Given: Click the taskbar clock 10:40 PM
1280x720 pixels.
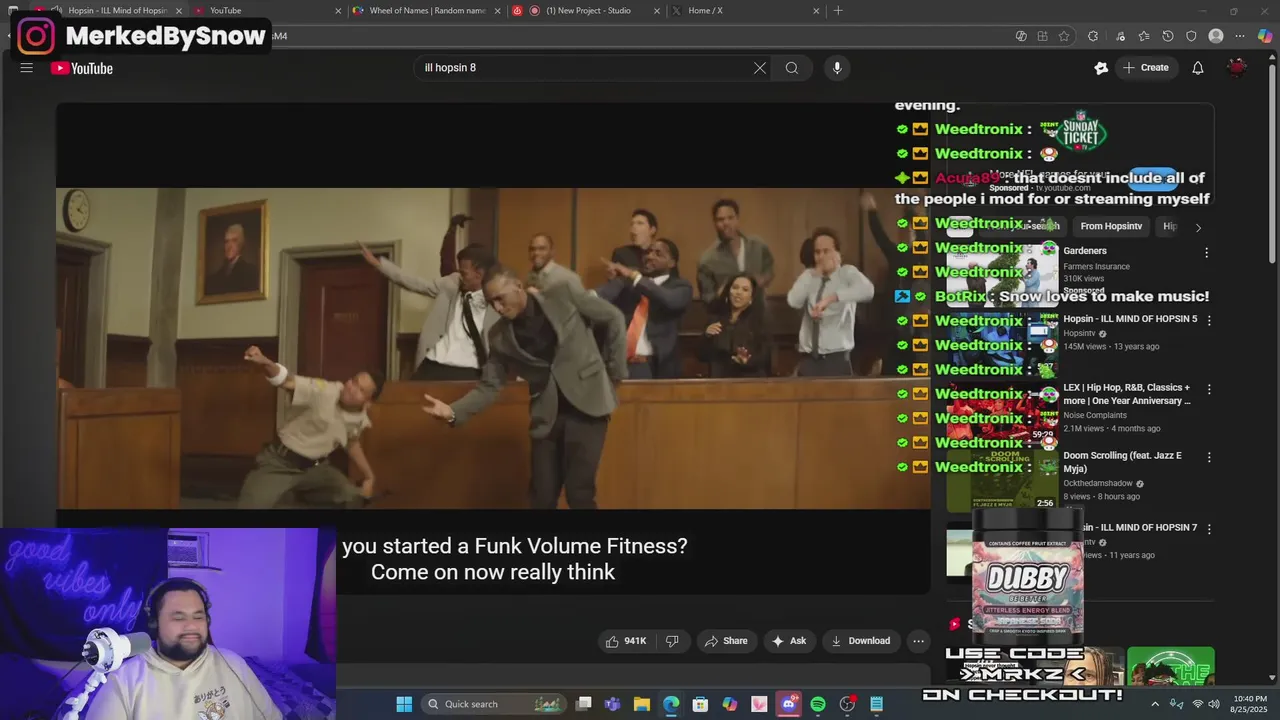Looking at the screenshot, I should pos(1250,704).
